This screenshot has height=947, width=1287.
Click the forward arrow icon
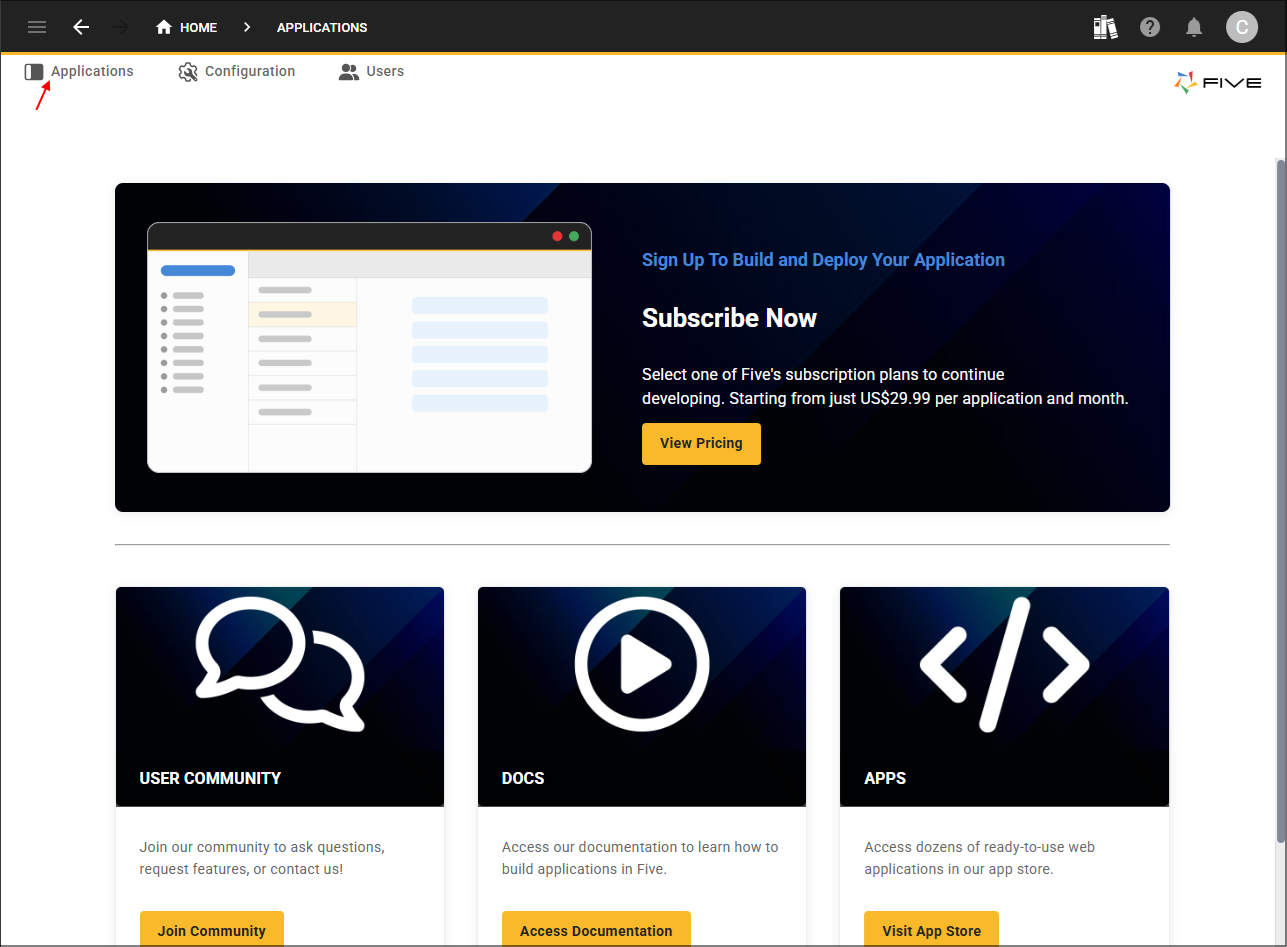pyautogui.click(x=122, y=27)
